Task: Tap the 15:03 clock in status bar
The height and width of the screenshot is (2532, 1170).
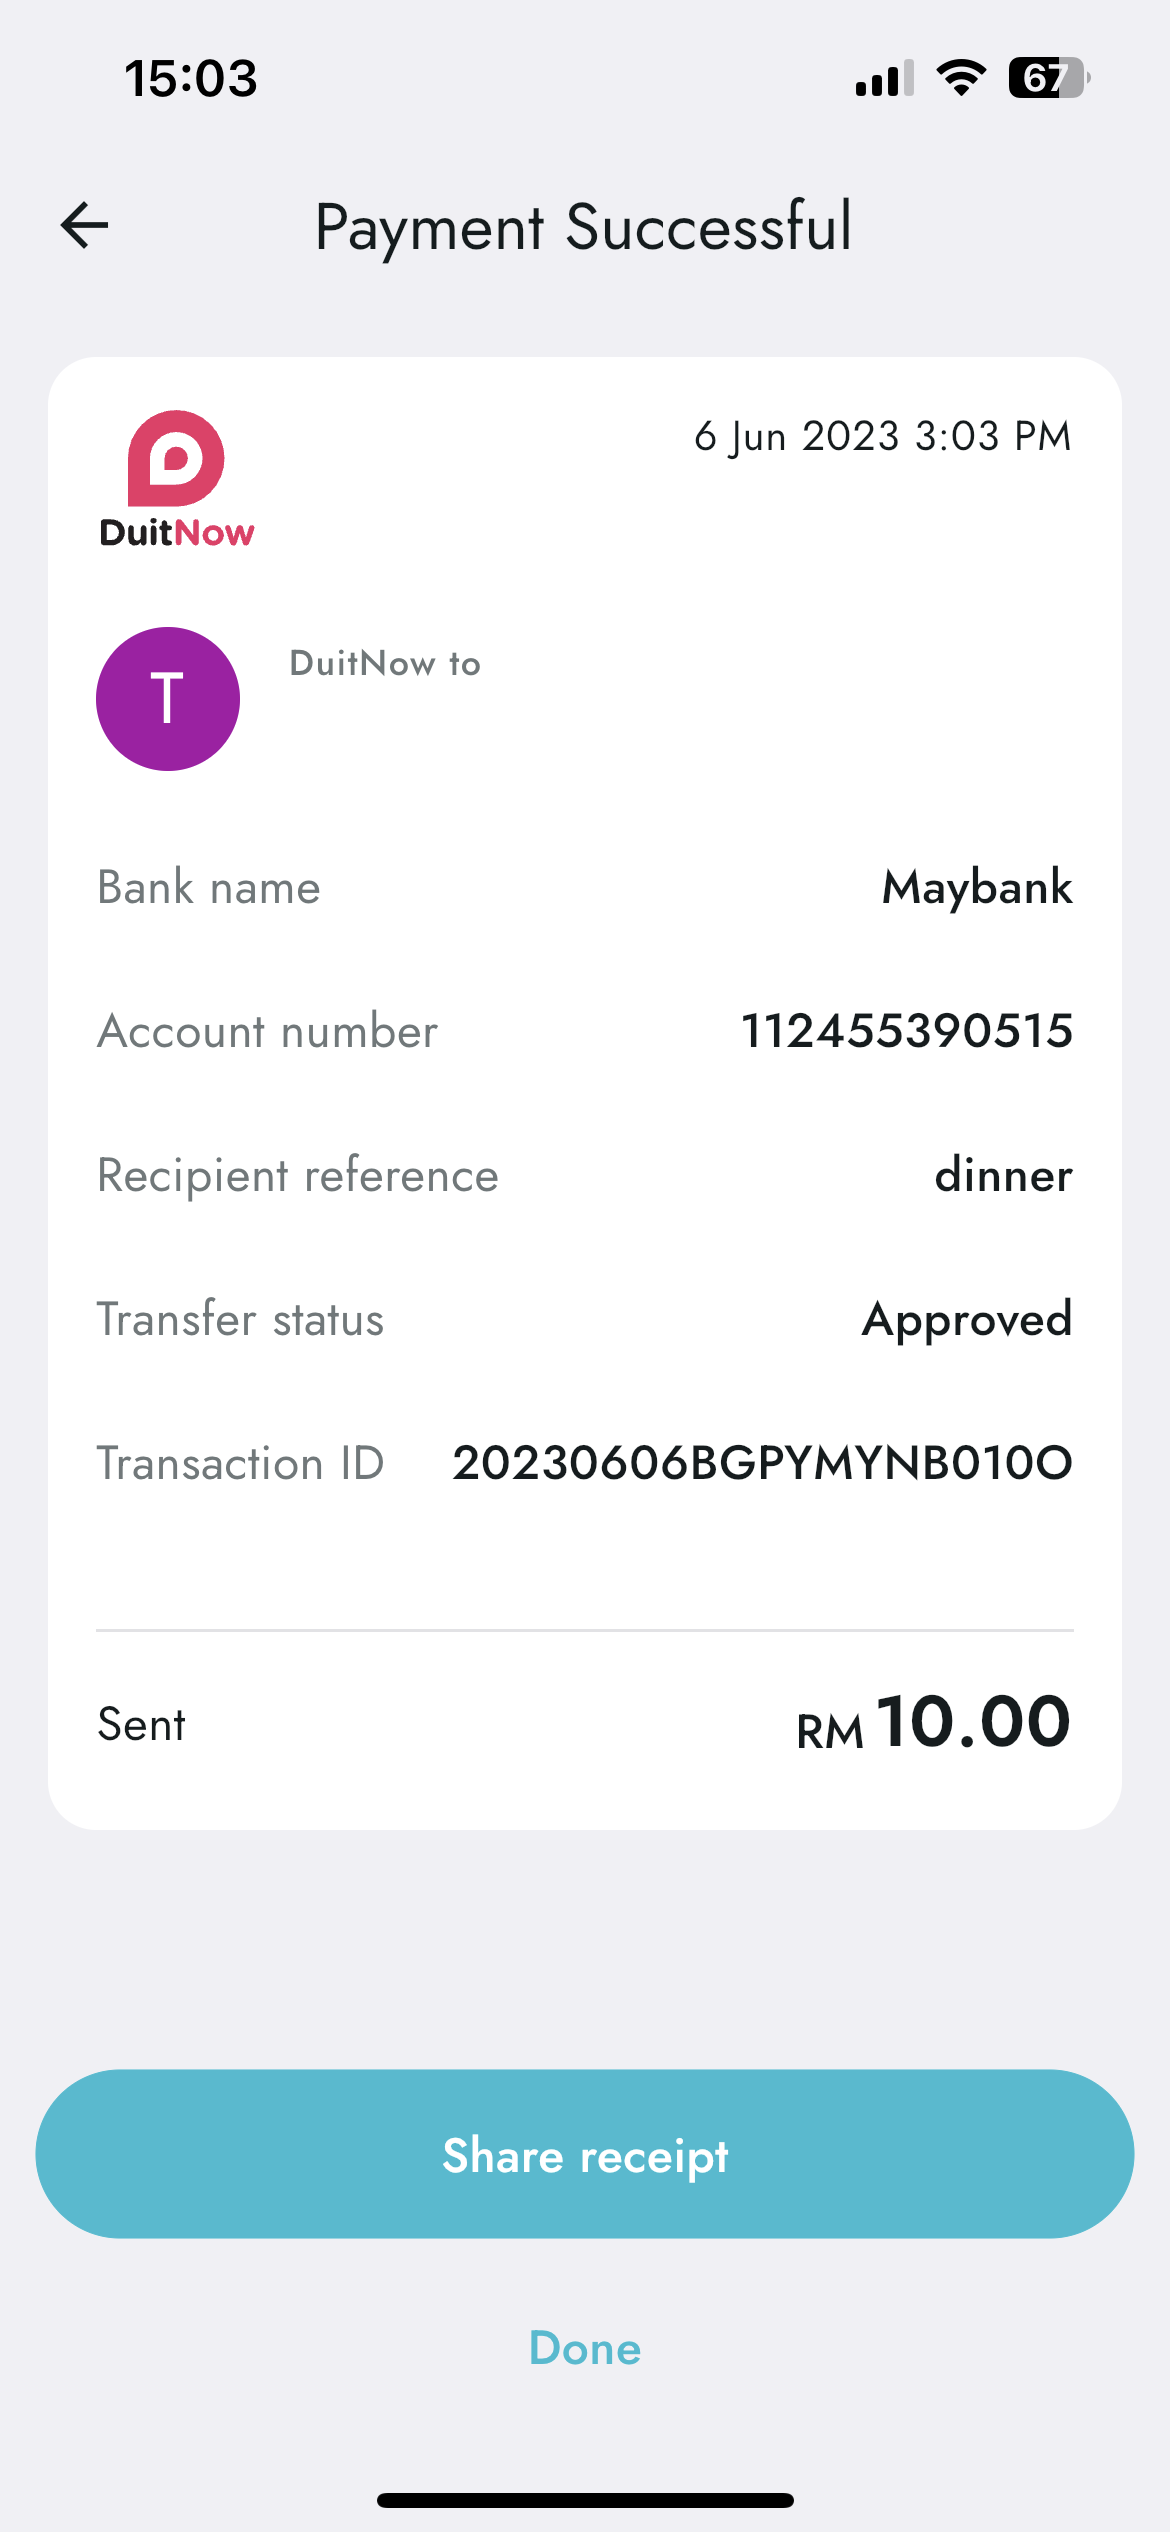Action: click(191, 78)
